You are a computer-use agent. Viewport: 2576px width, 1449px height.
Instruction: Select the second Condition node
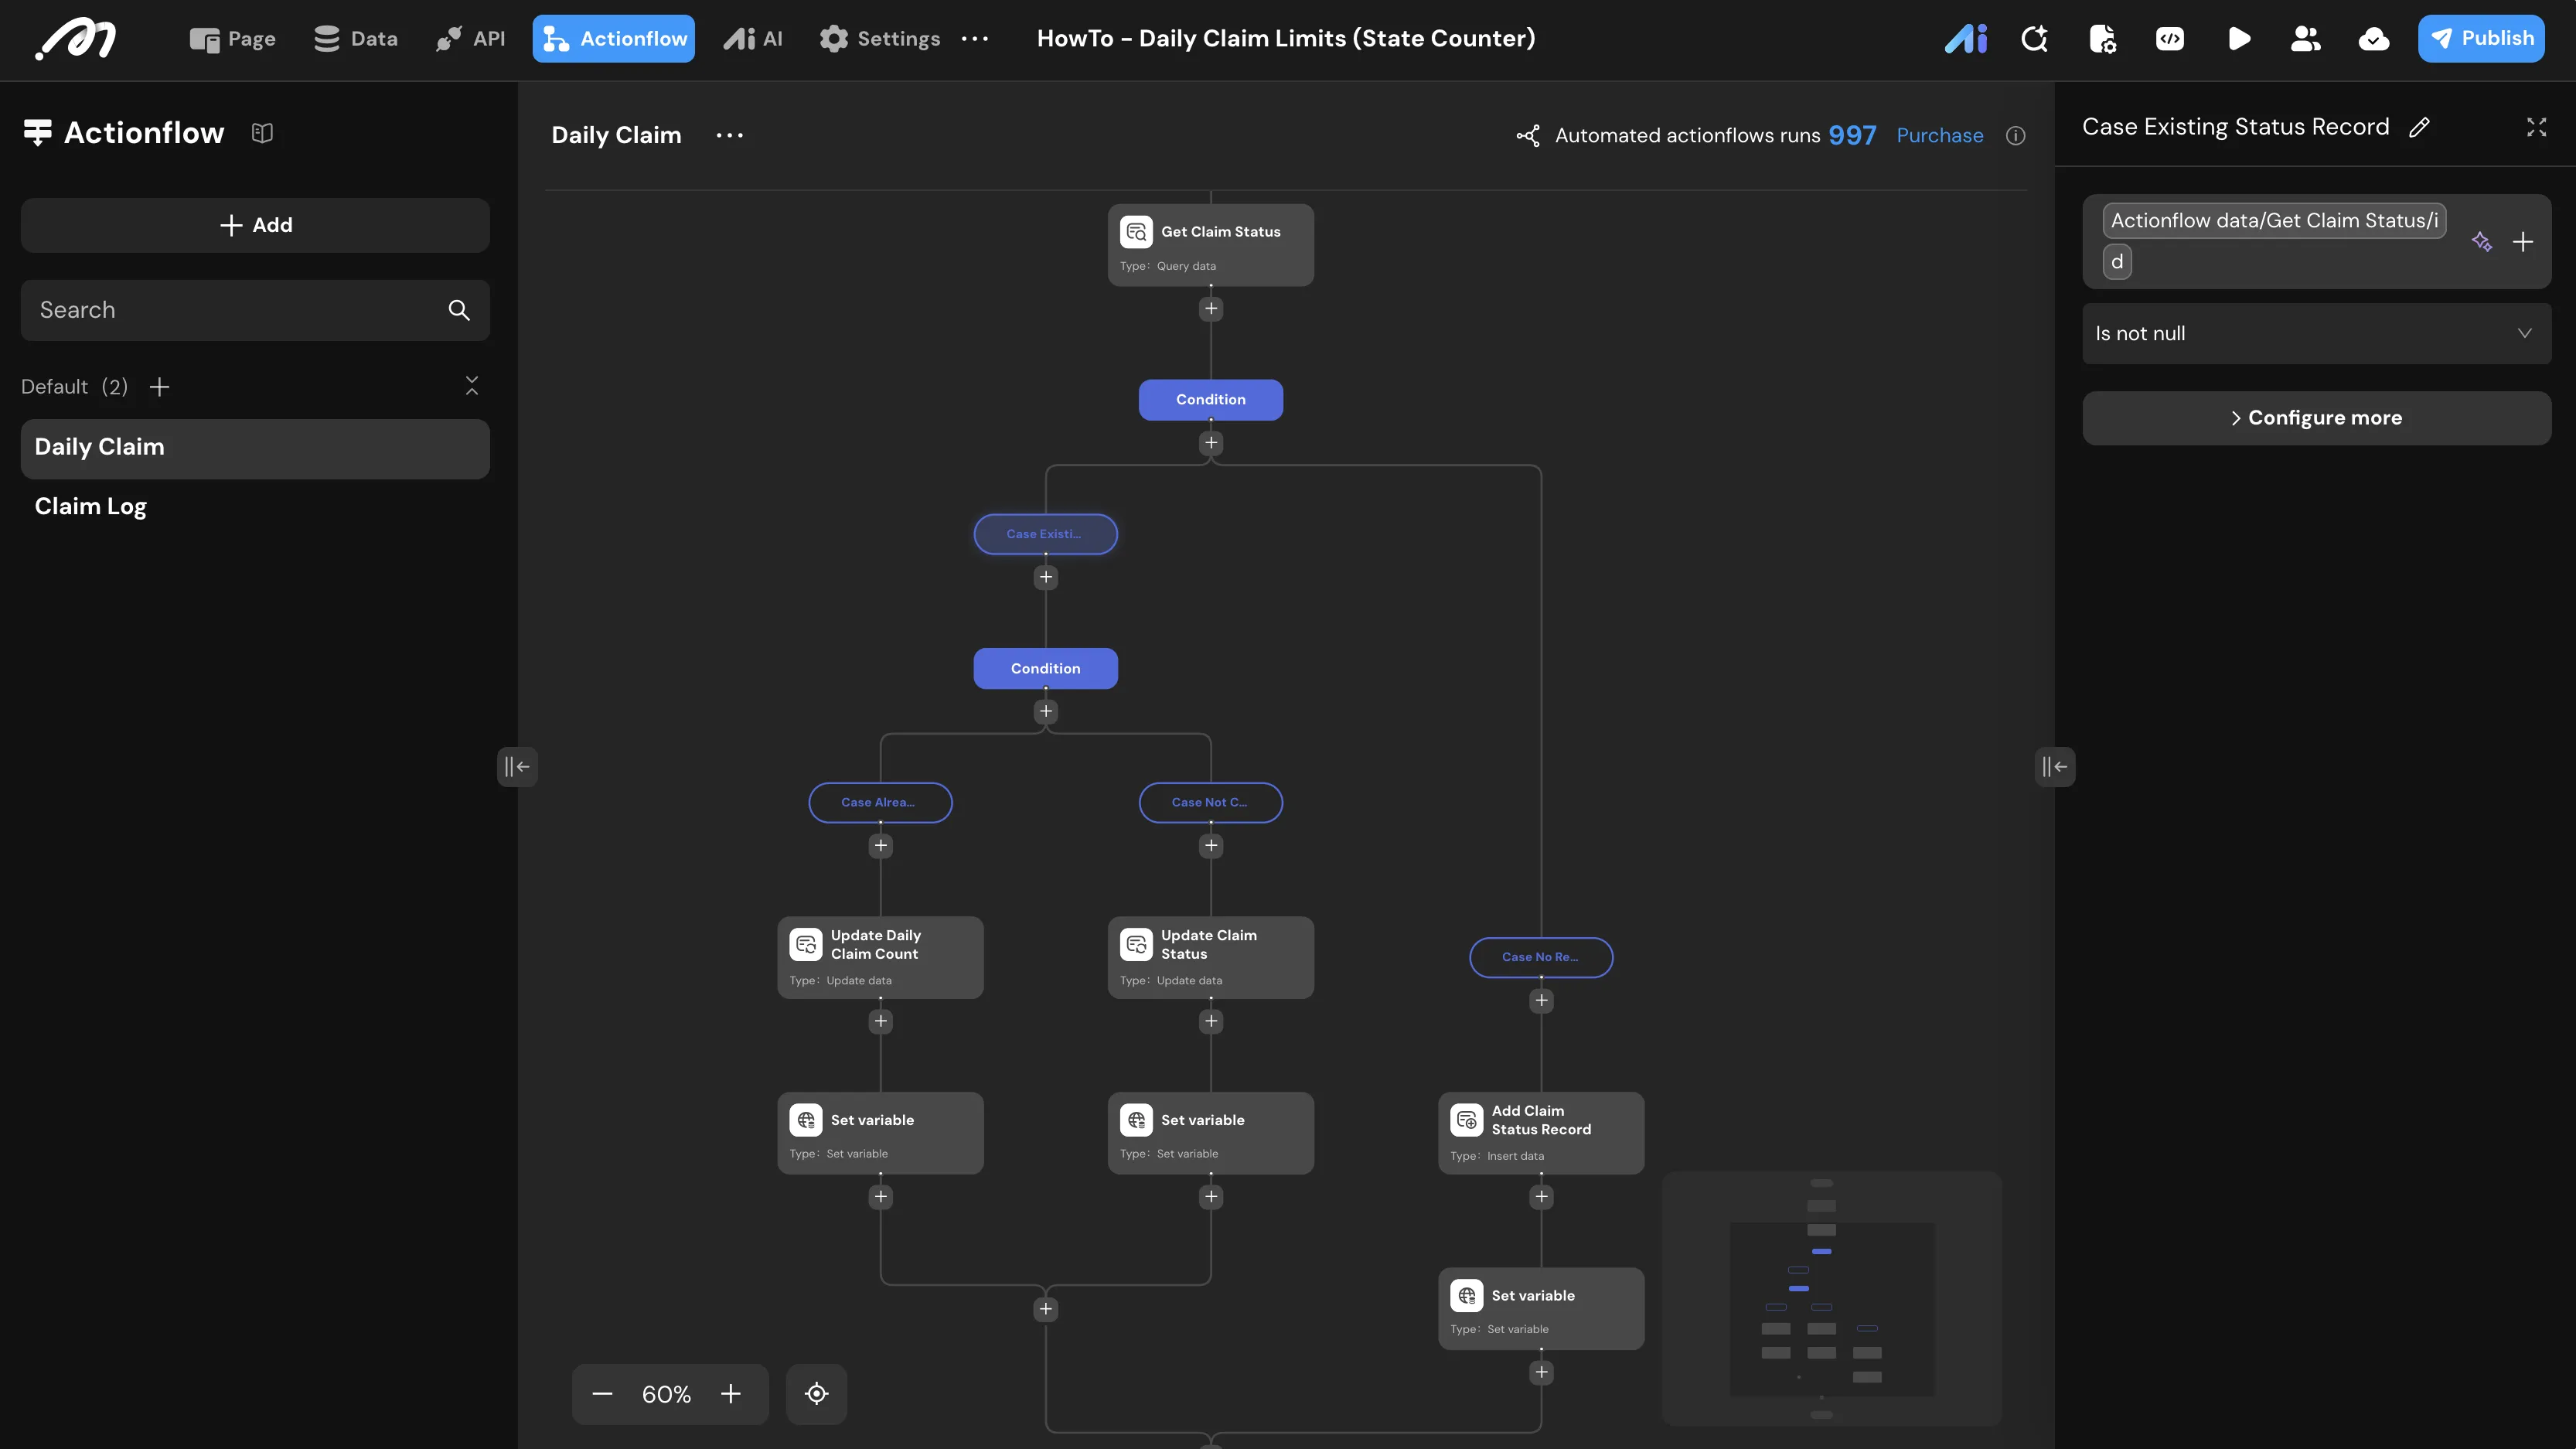pos(1045,669)
